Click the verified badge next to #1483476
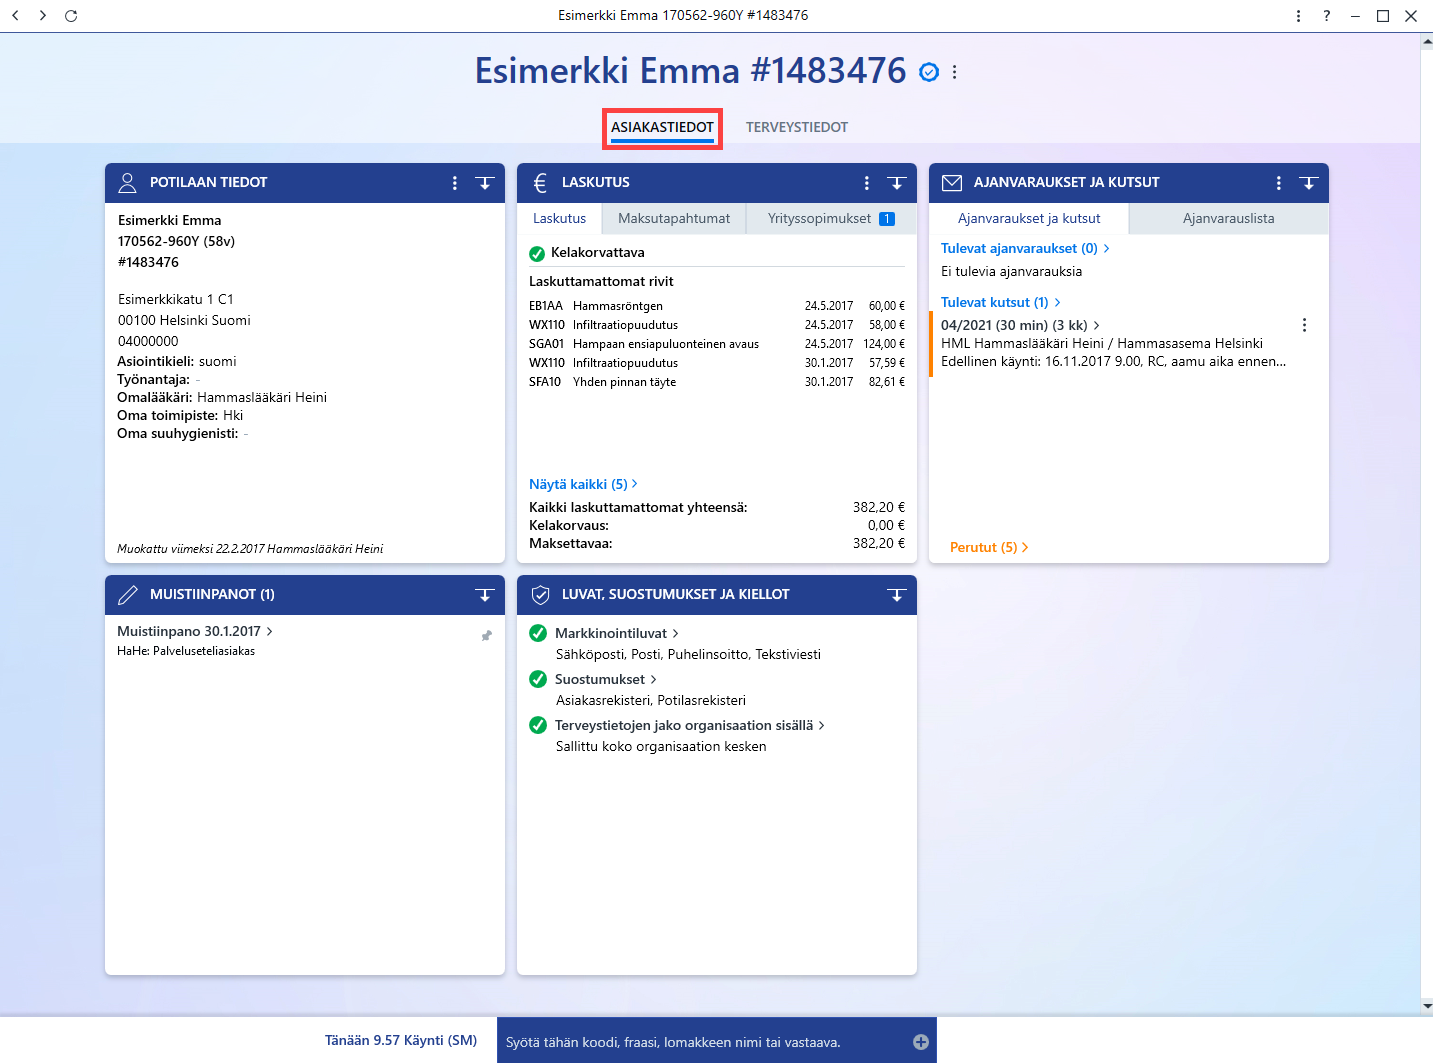 (x=929, y=72)
